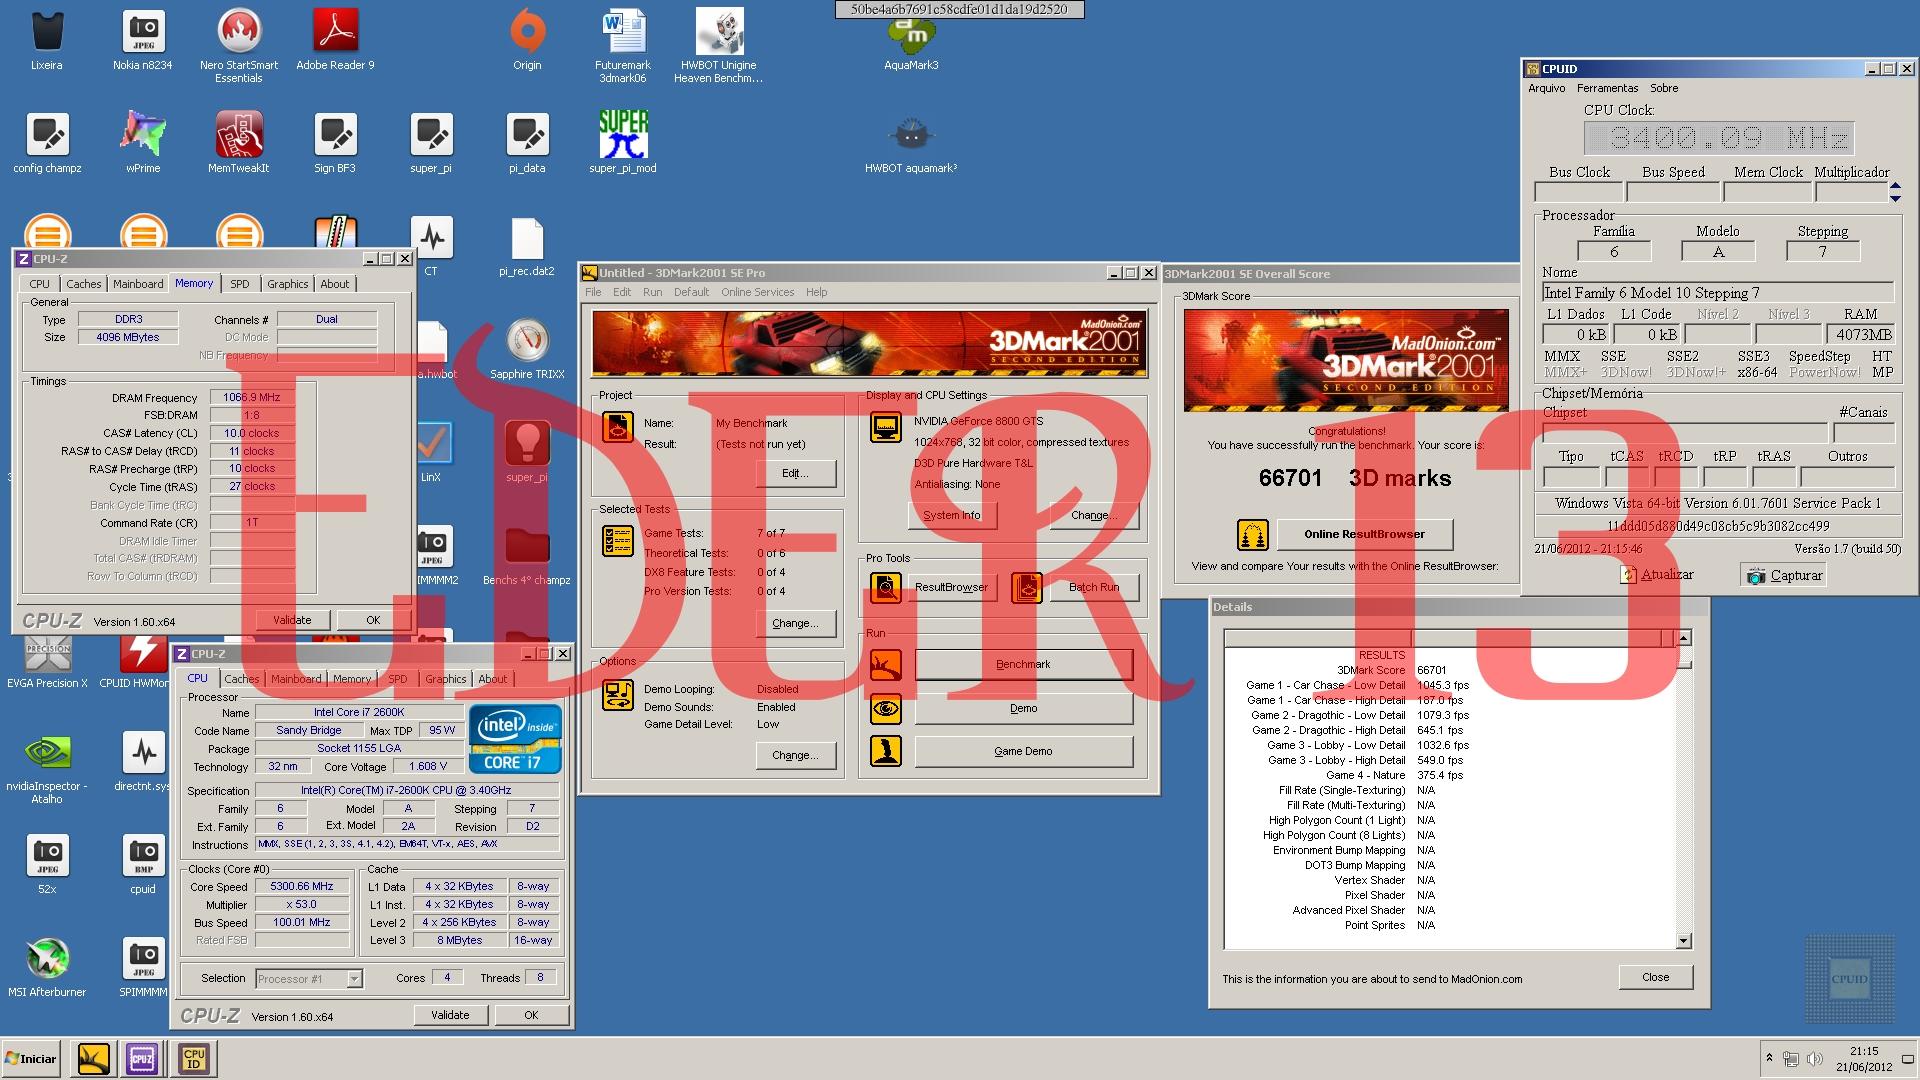Viewport: 1920px width, 1080px height.
Task: Click the Intel Core i7 logo badge
Action: click(x=516, y=740)
